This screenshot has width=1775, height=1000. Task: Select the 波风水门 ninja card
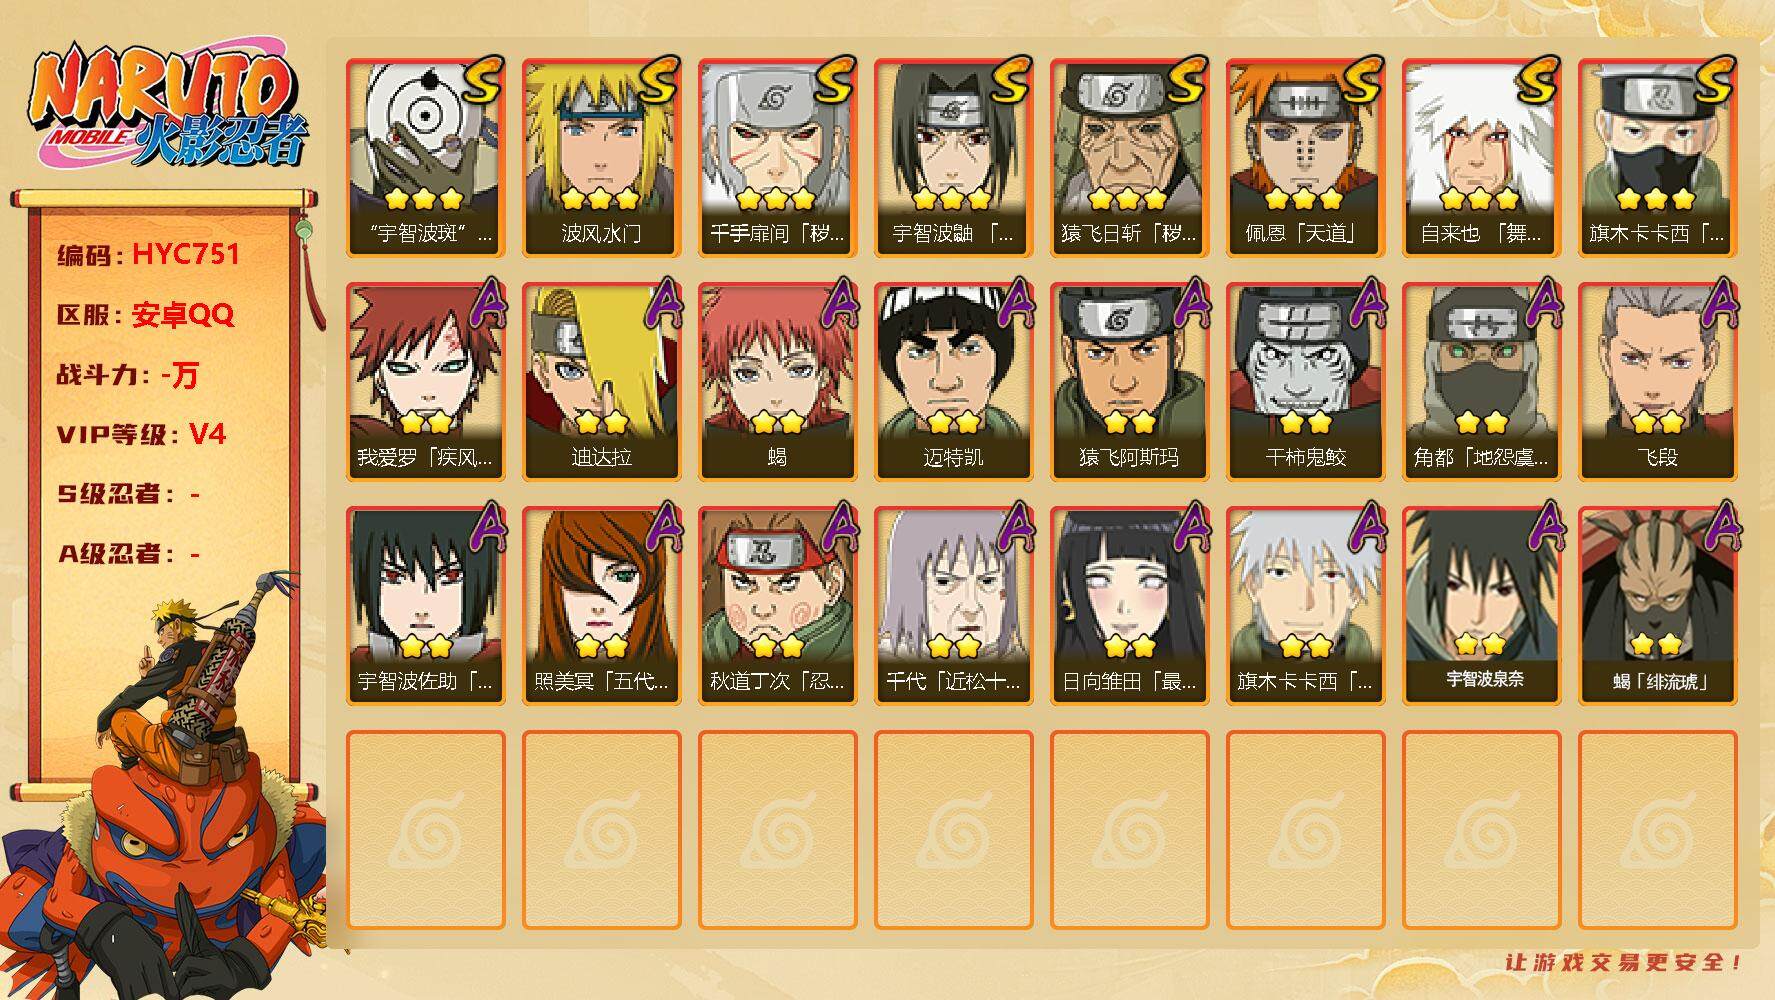601,158
